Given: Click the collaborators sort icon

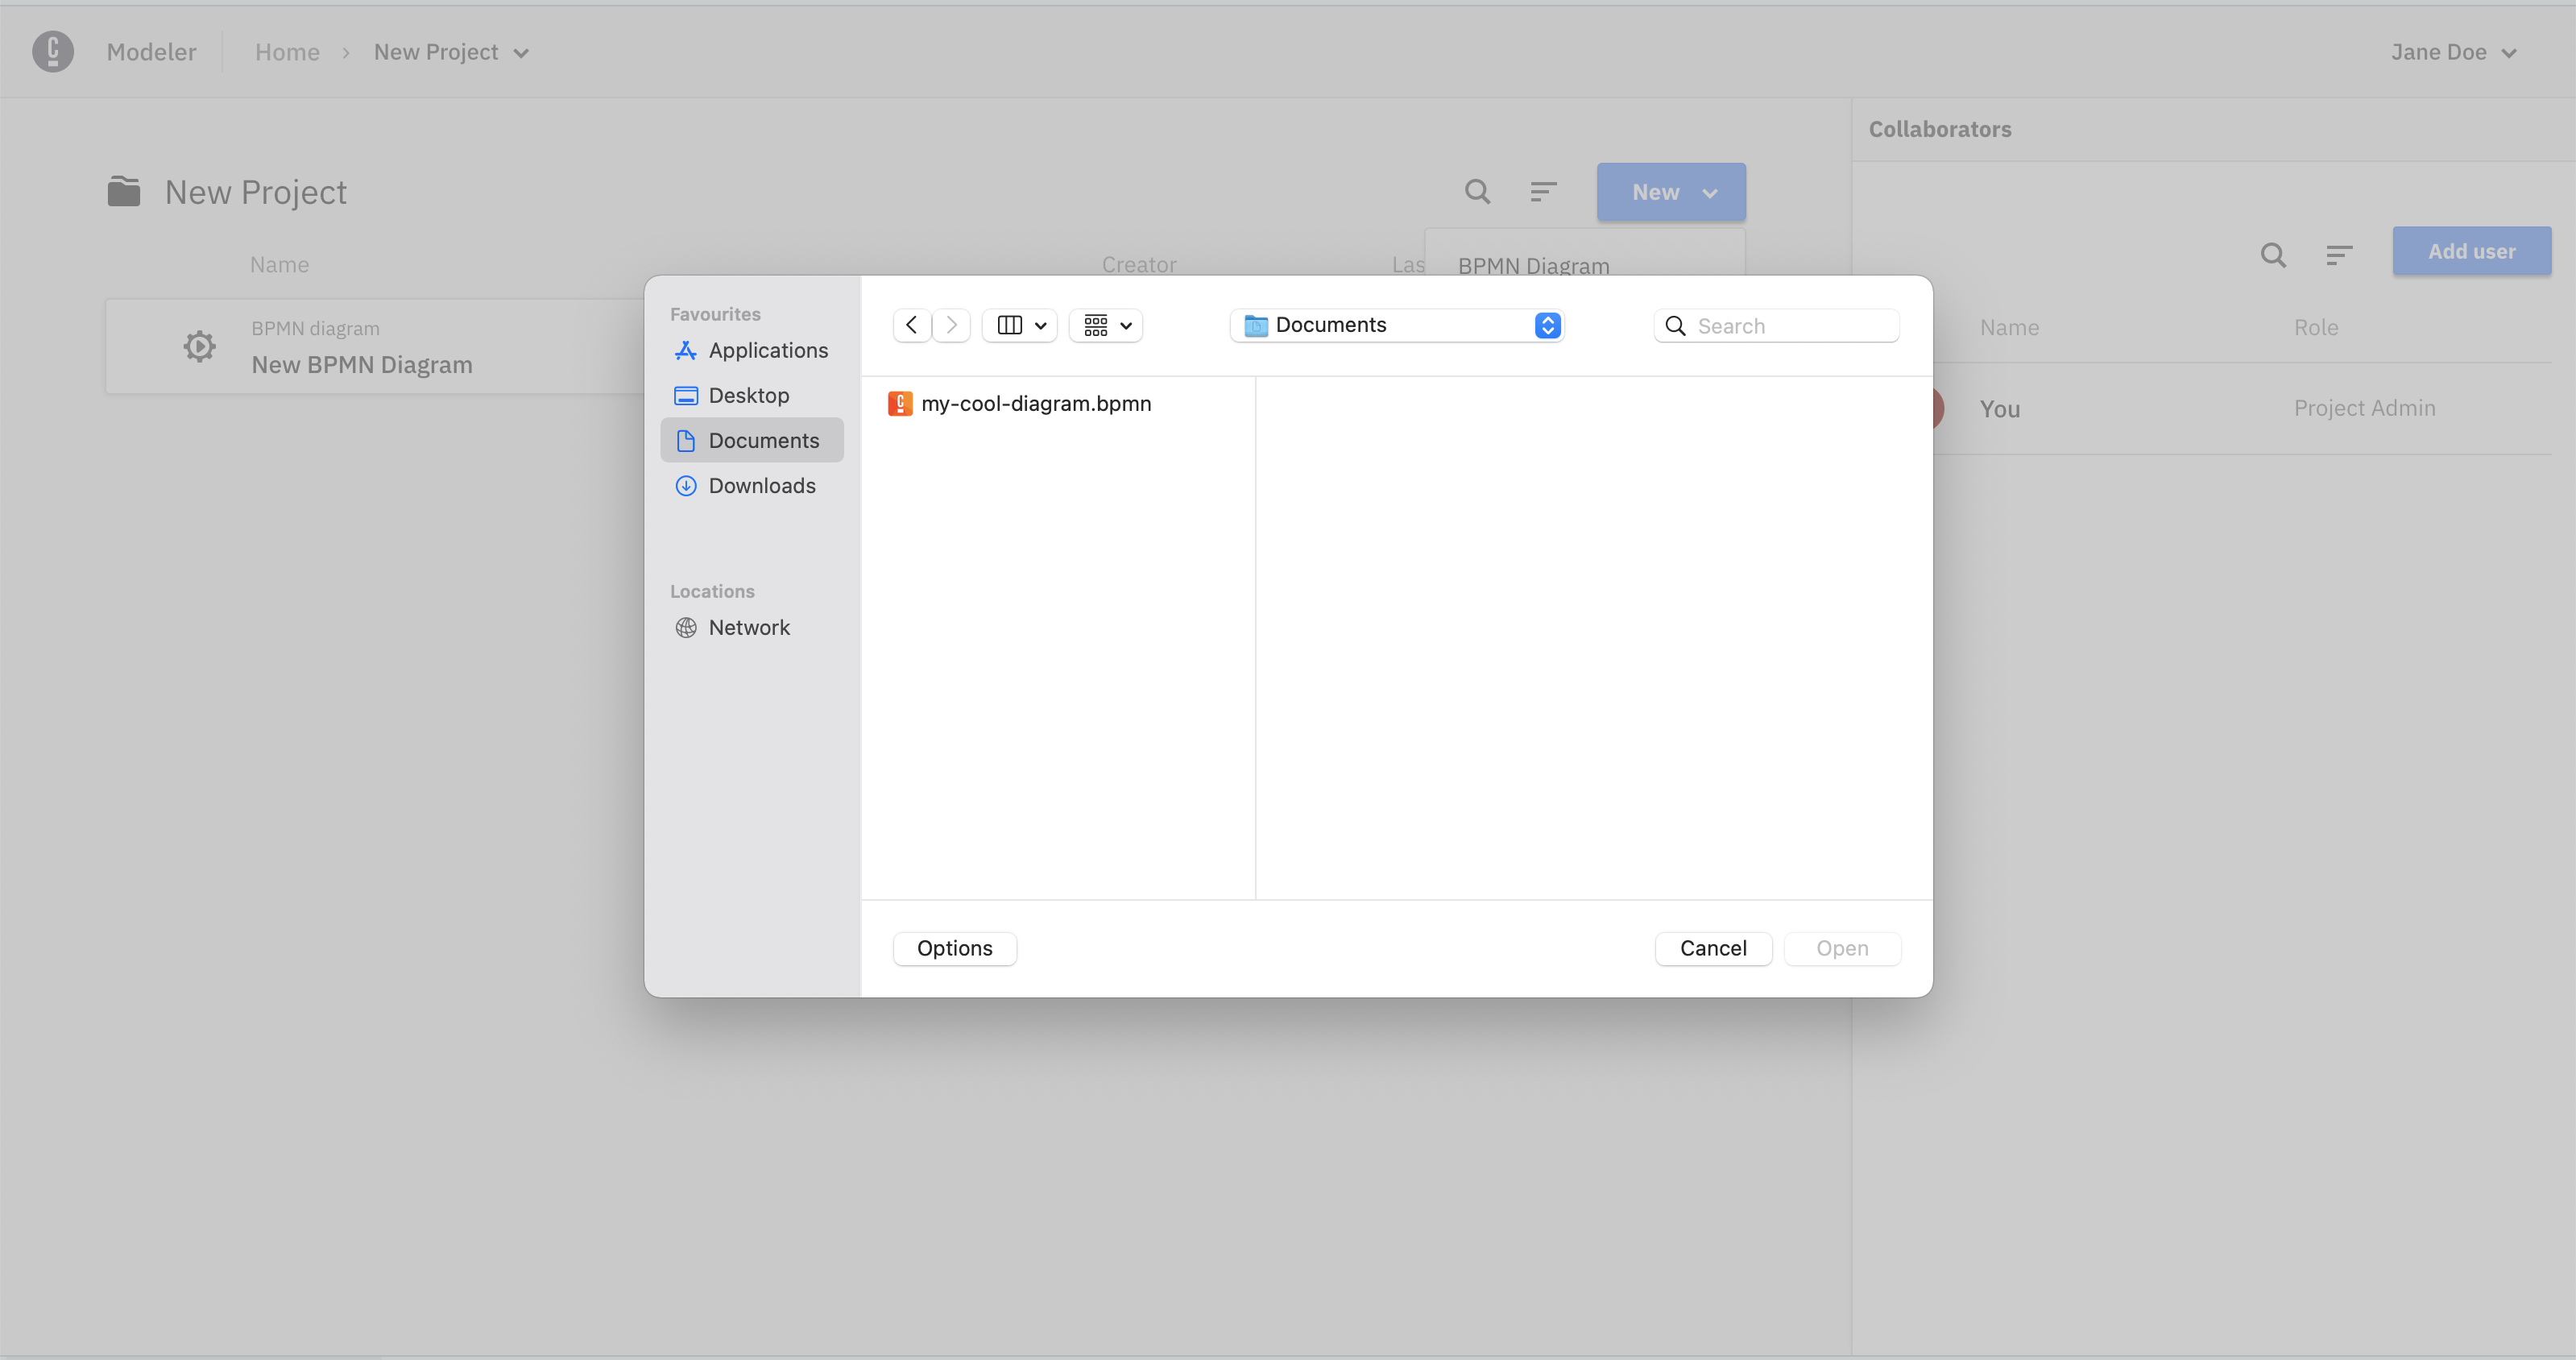Looking at the screenshot, I should tap(2339, 255).
